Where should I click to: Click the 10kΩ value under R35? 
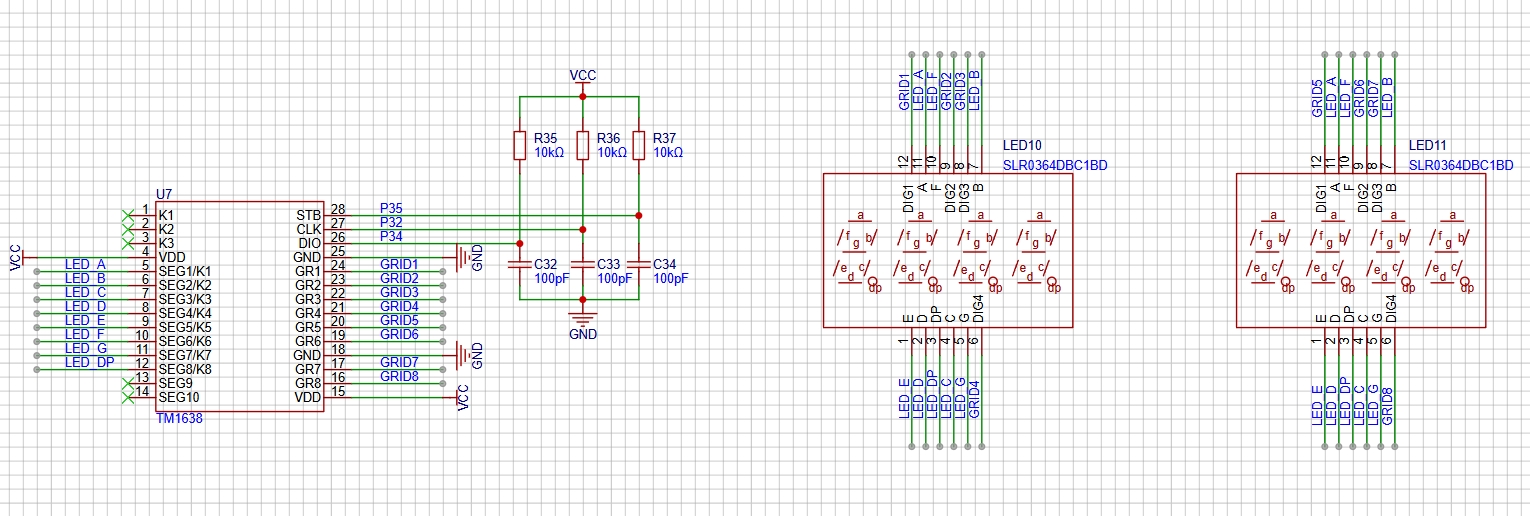click(549, 153)
